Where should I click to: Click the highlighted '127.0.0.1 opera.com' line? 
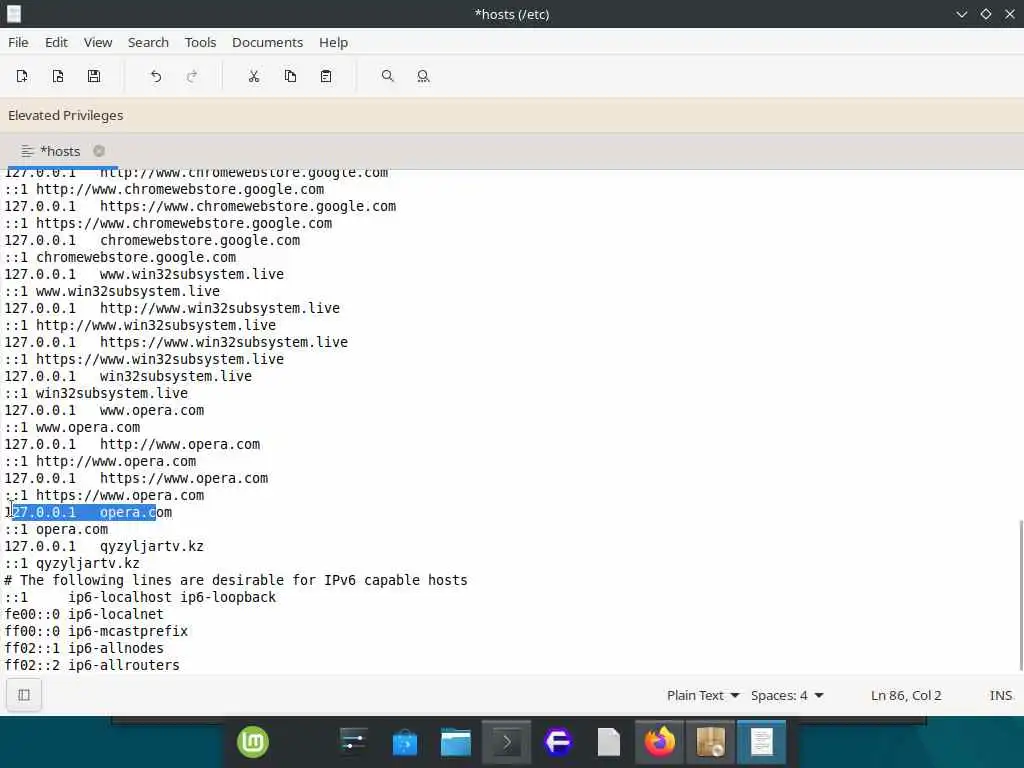point(88,512)
